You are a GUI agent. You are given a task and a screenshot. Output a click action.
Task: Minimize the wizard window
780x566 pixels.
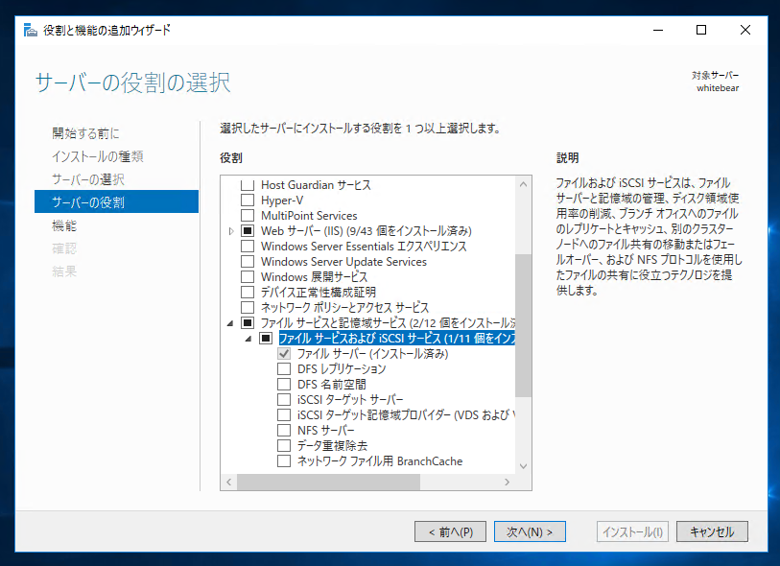pos(658,30)
